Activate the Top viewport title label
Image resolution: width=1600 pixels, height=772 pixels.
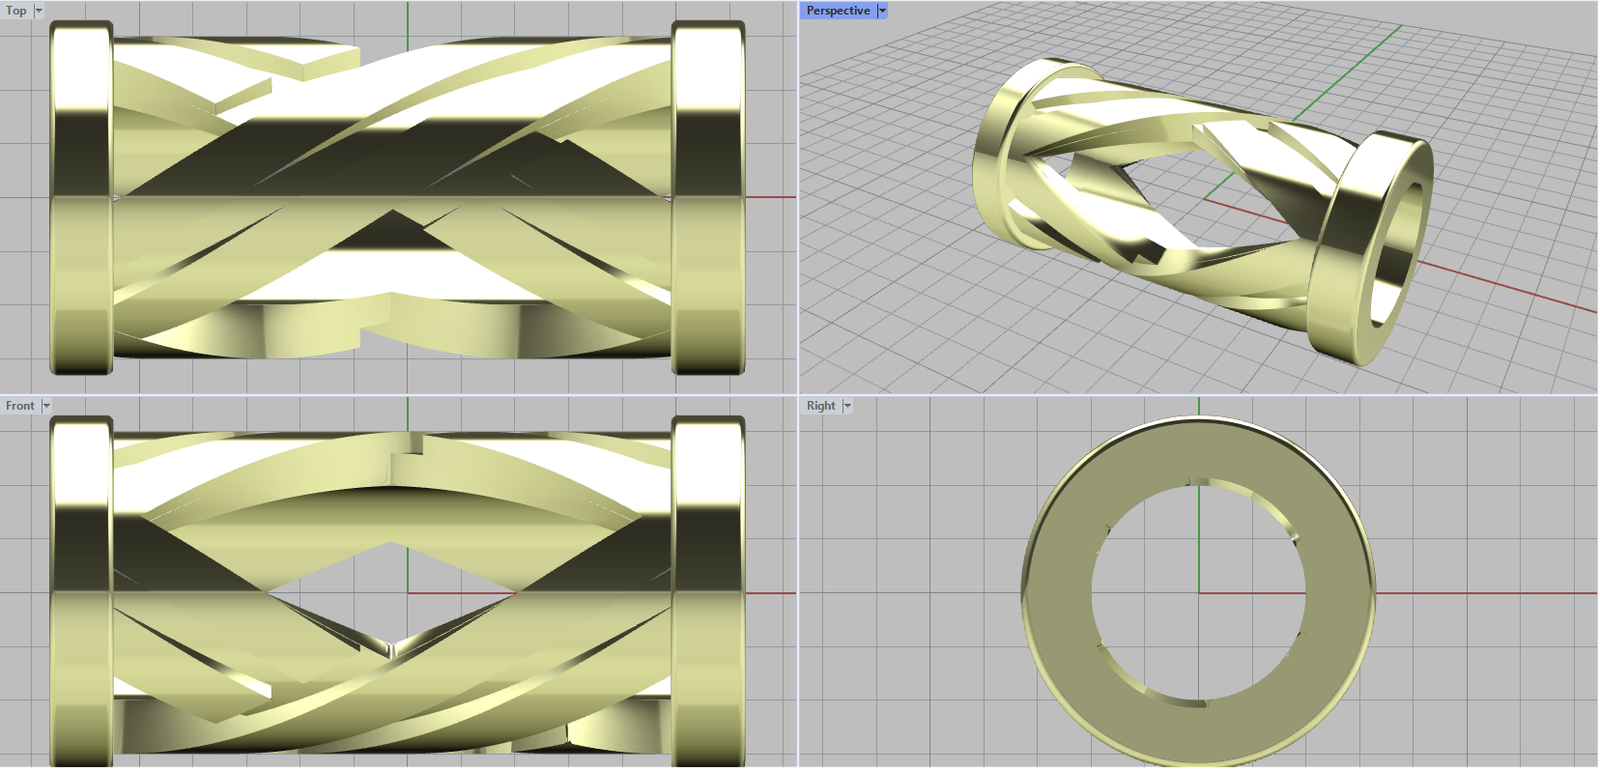pos(16,11)
